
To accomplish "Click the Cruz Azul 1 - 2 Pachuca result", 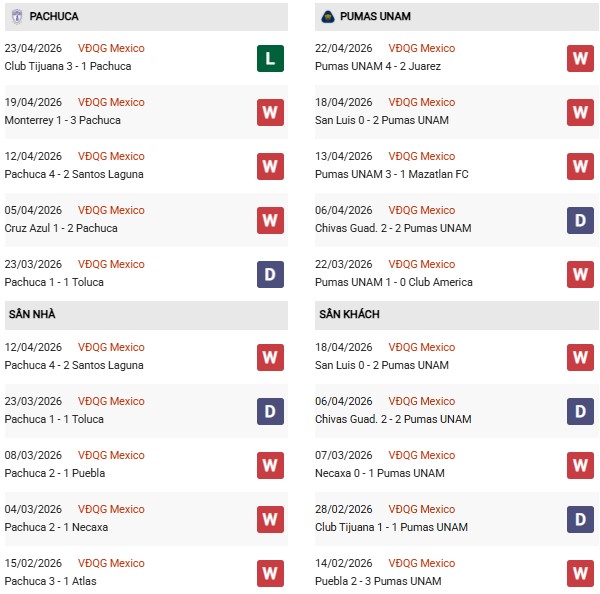I will 61,228.
